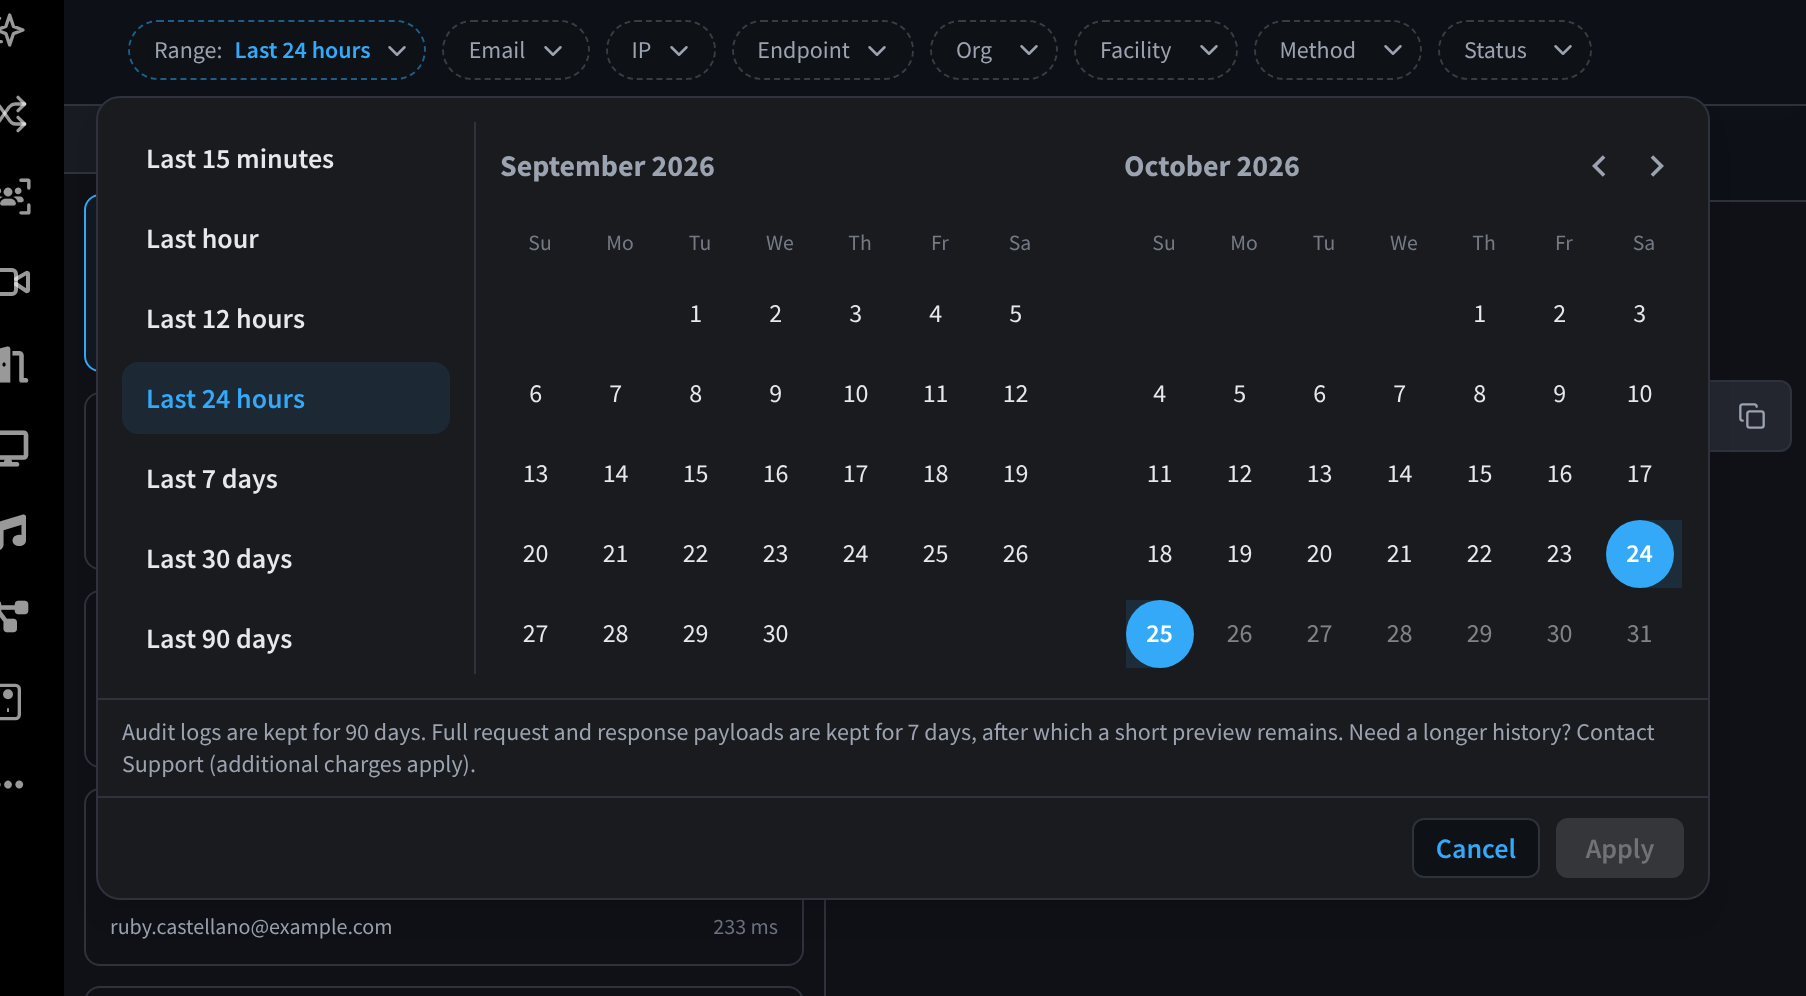Expand the IP filter dropdown
The width and height of the screenshot is (1806, 996).
660,50
